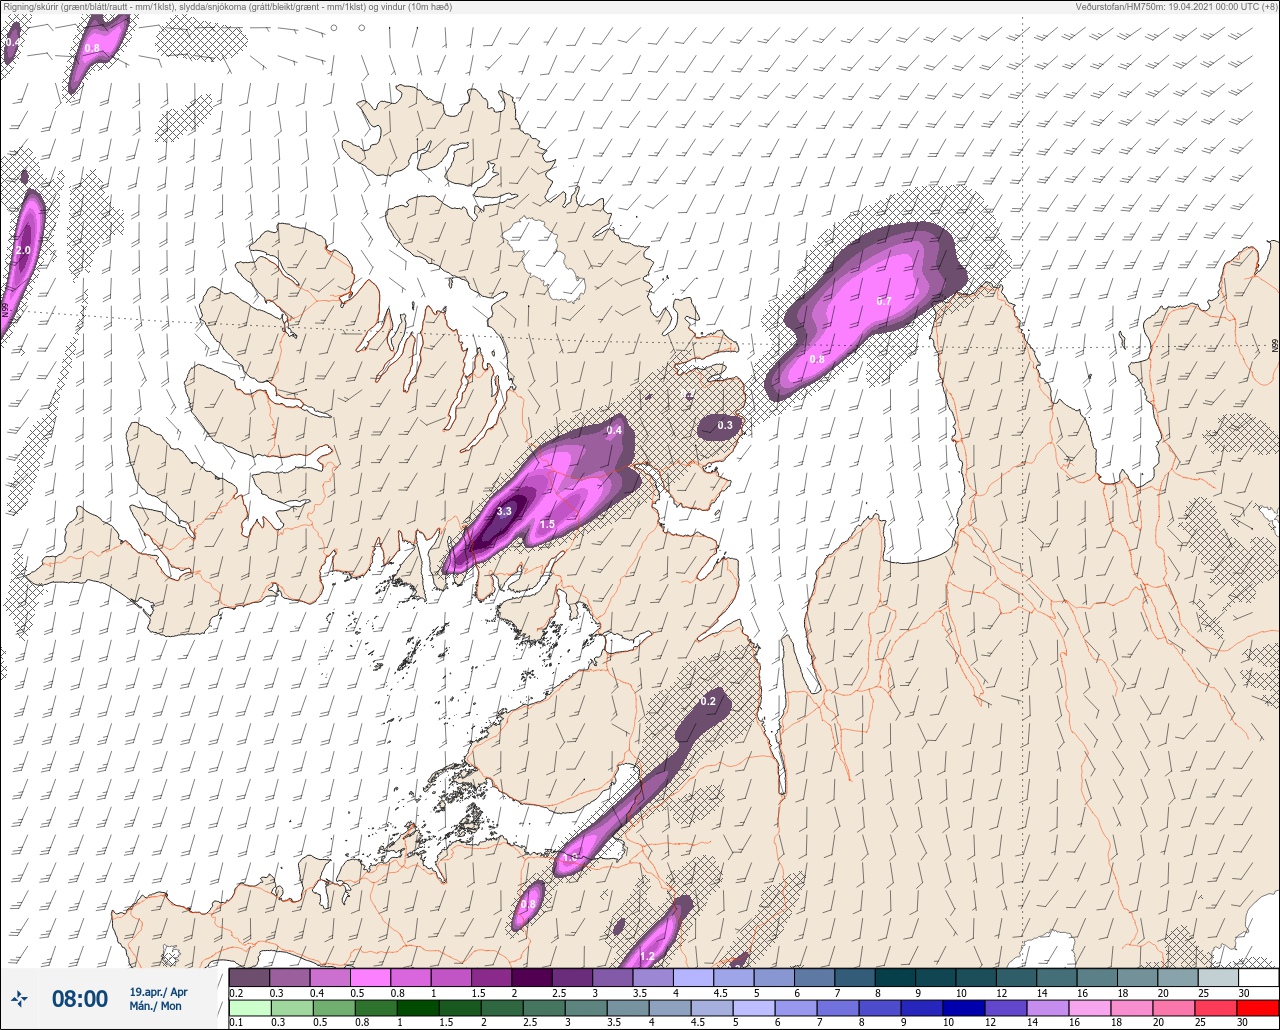
Task: Click the 0.7 value in the offshore snow band
Action: (884, 301)
